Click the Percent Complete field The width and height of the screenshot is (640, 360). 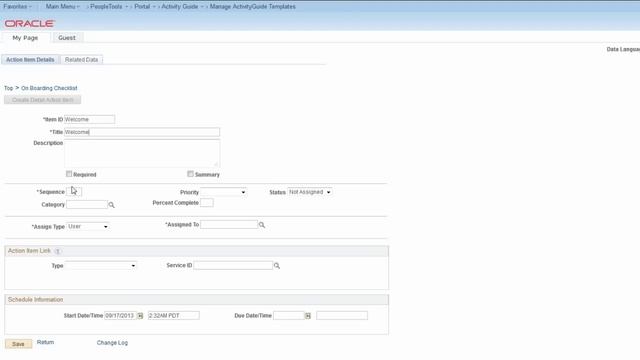[x=207, y=203]
